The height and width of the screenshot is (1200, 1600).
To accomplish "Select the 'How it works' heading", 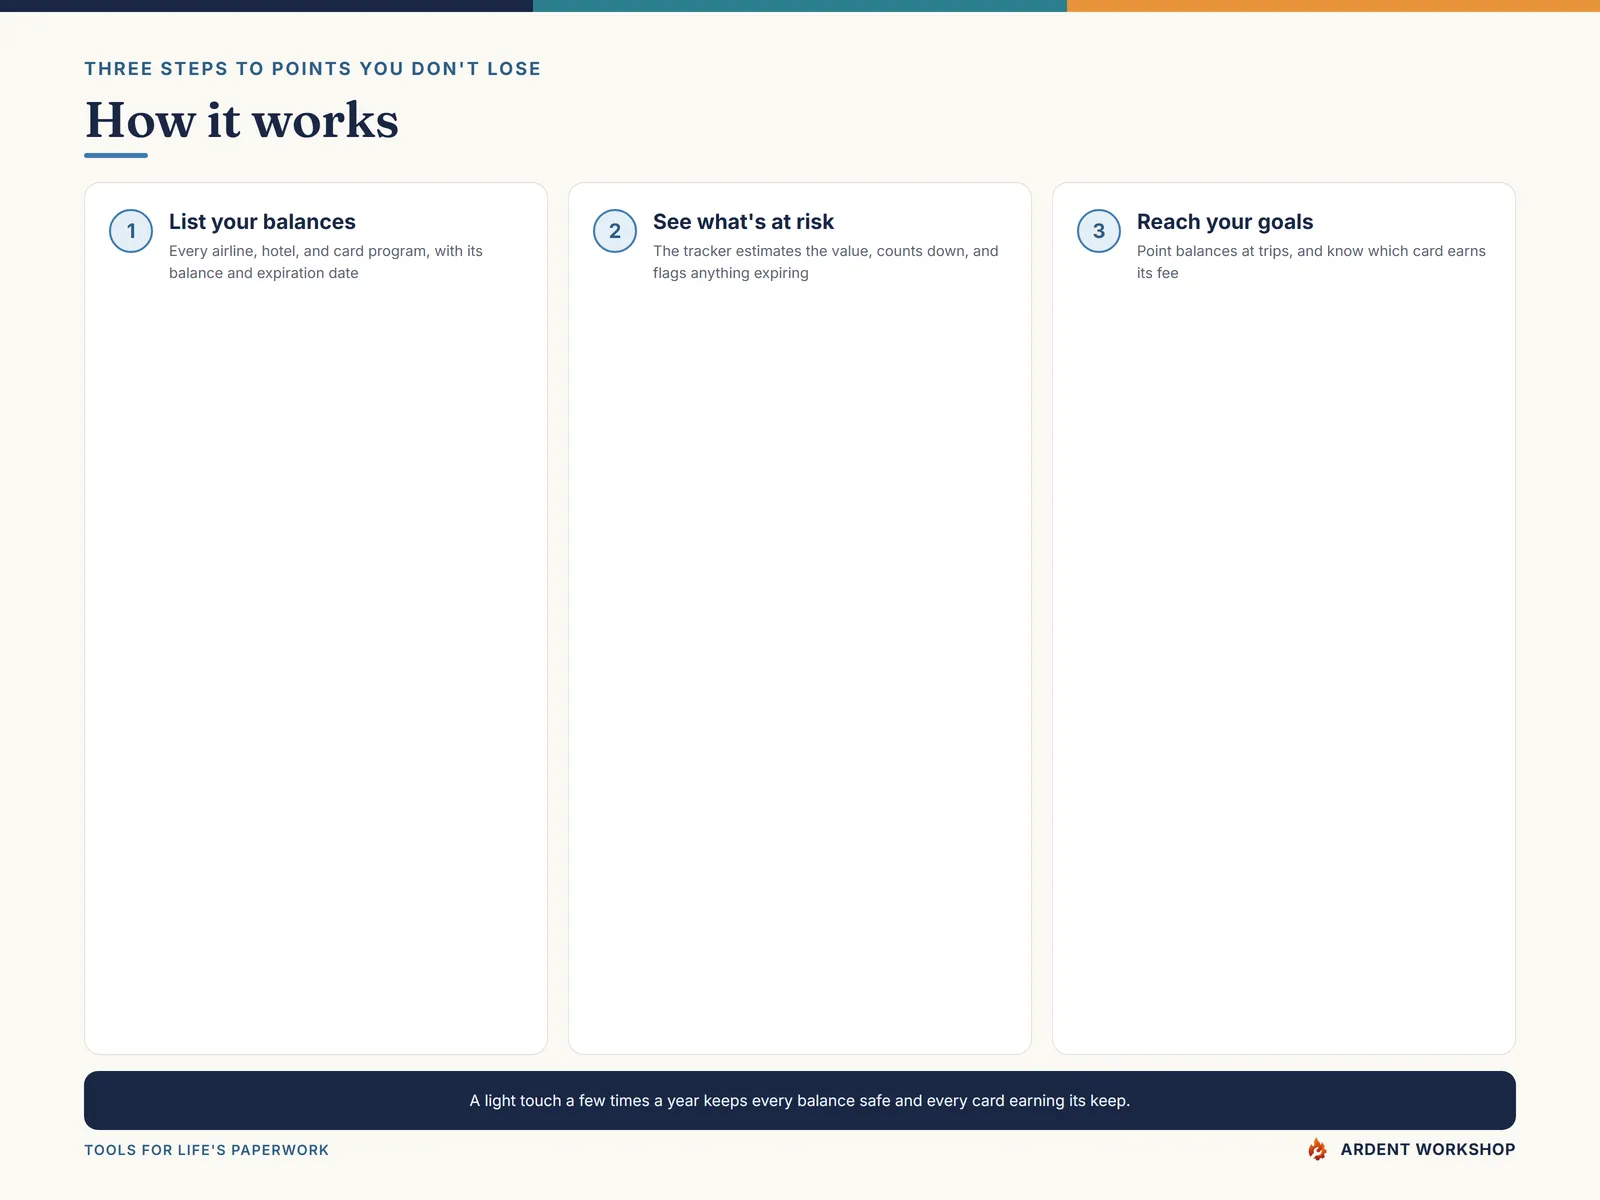I will click(242, 120).
